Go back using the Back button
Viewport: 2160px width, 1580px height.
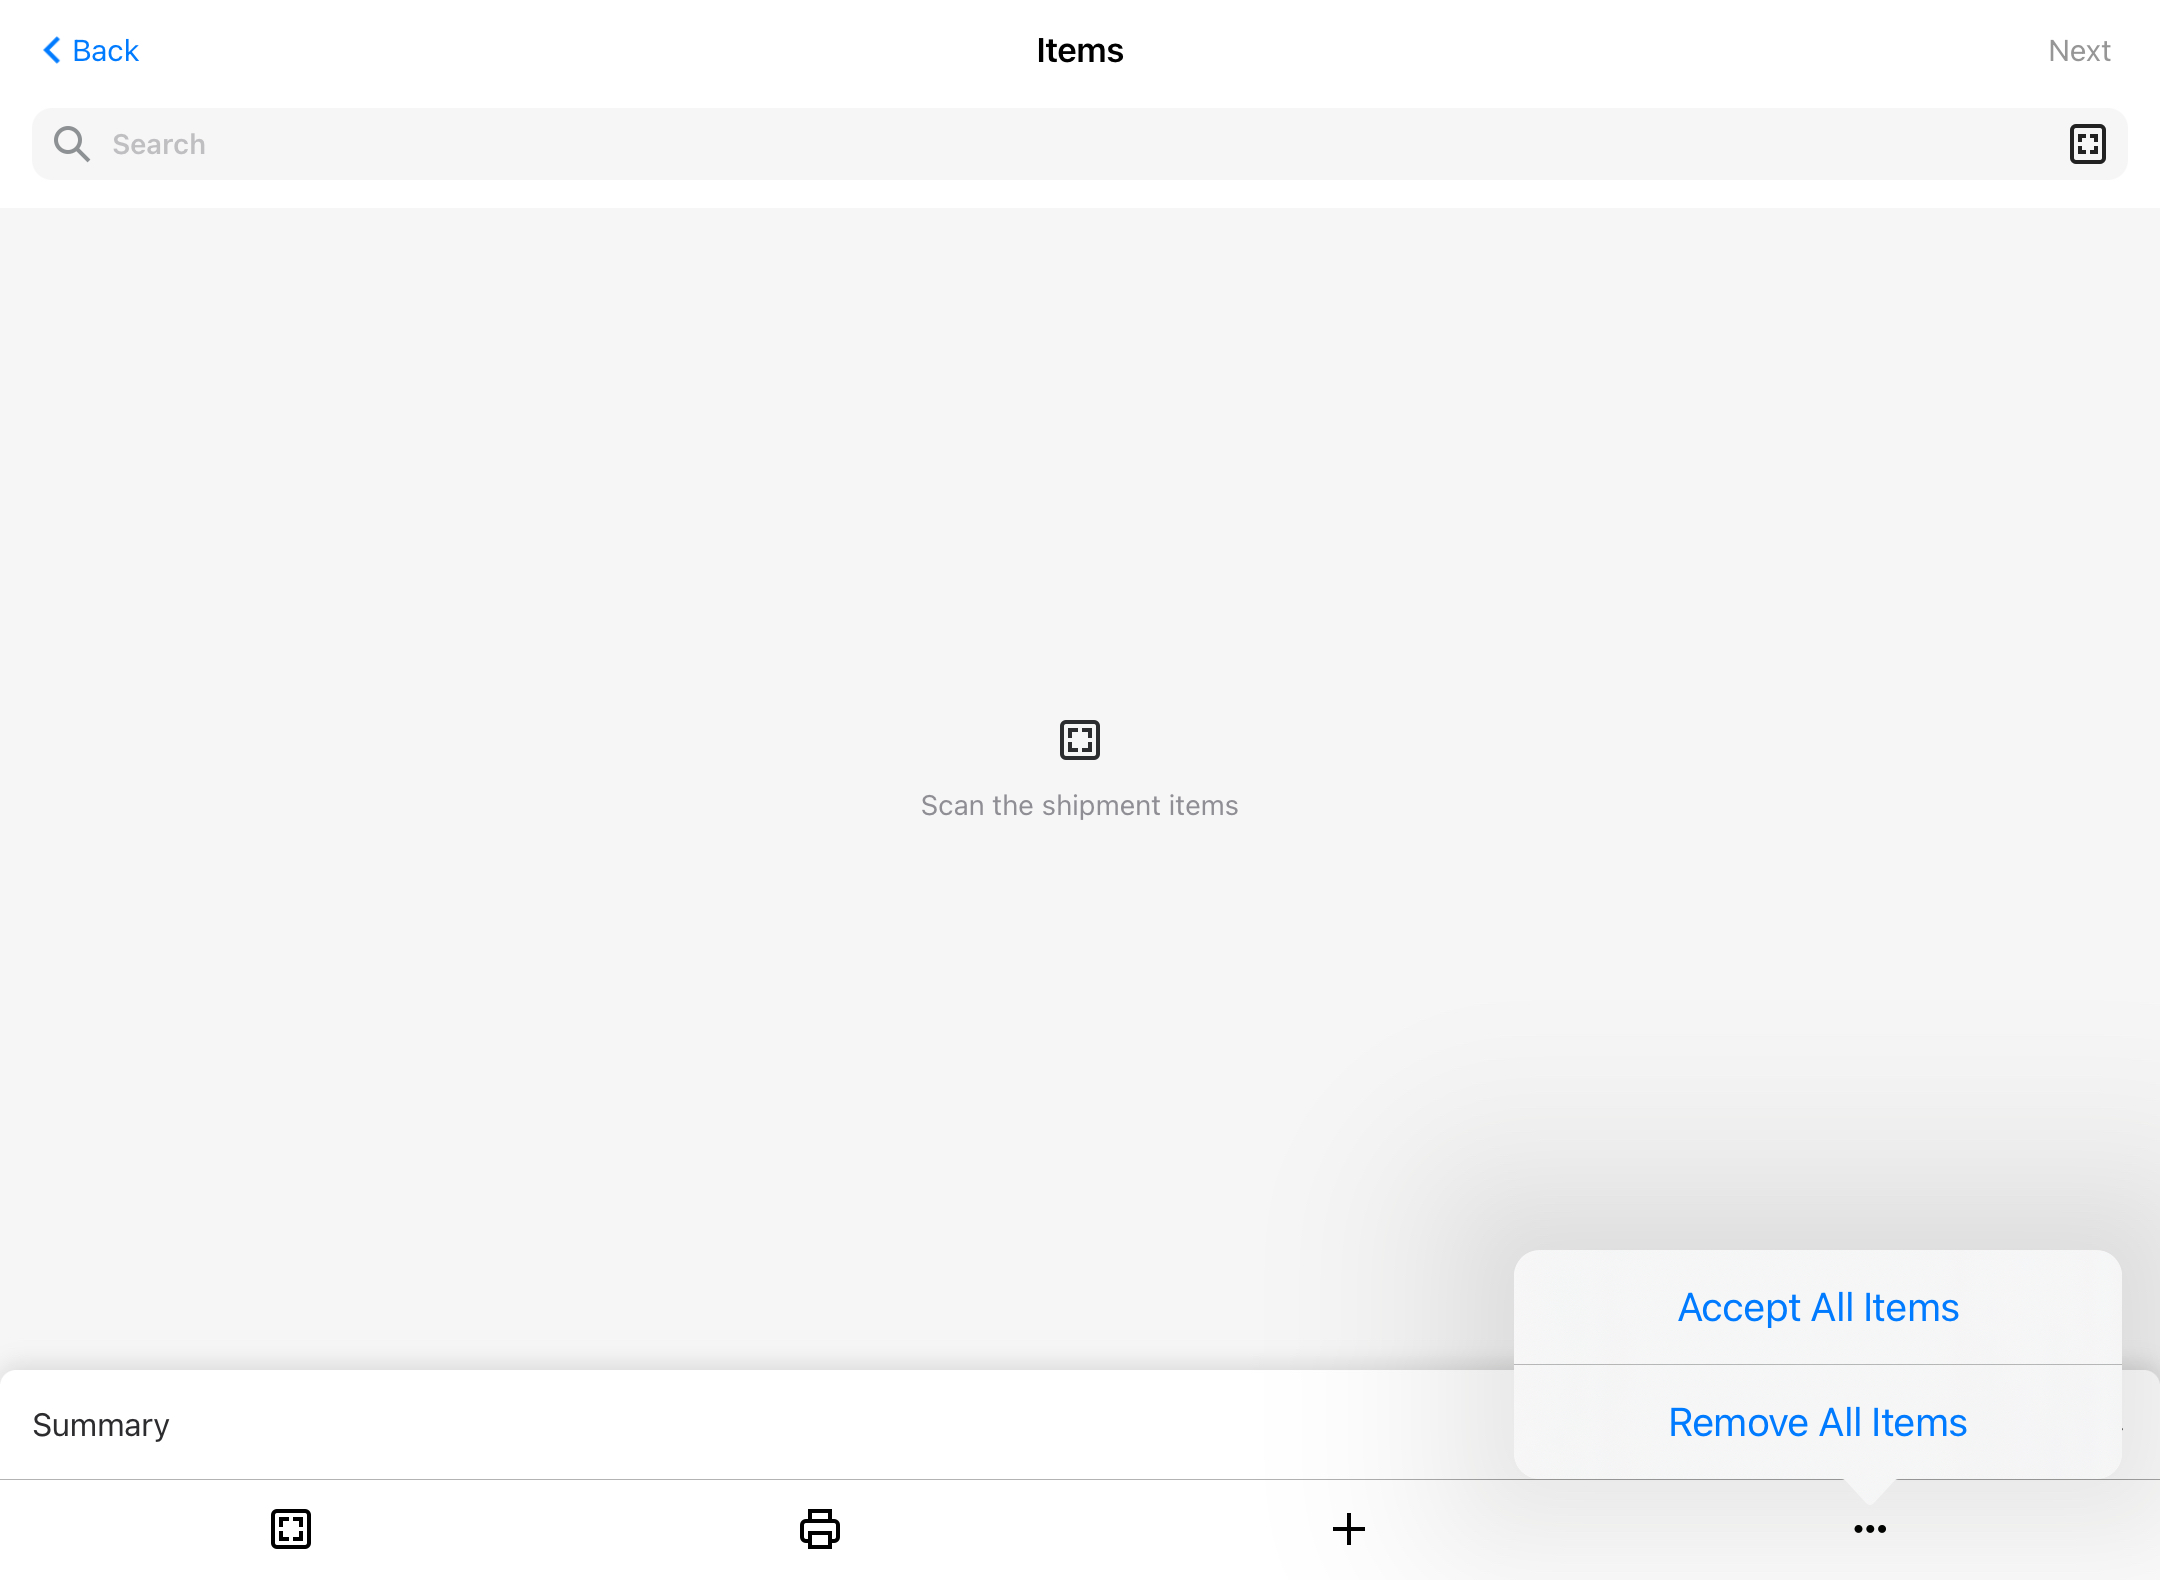tap(91, 51)
